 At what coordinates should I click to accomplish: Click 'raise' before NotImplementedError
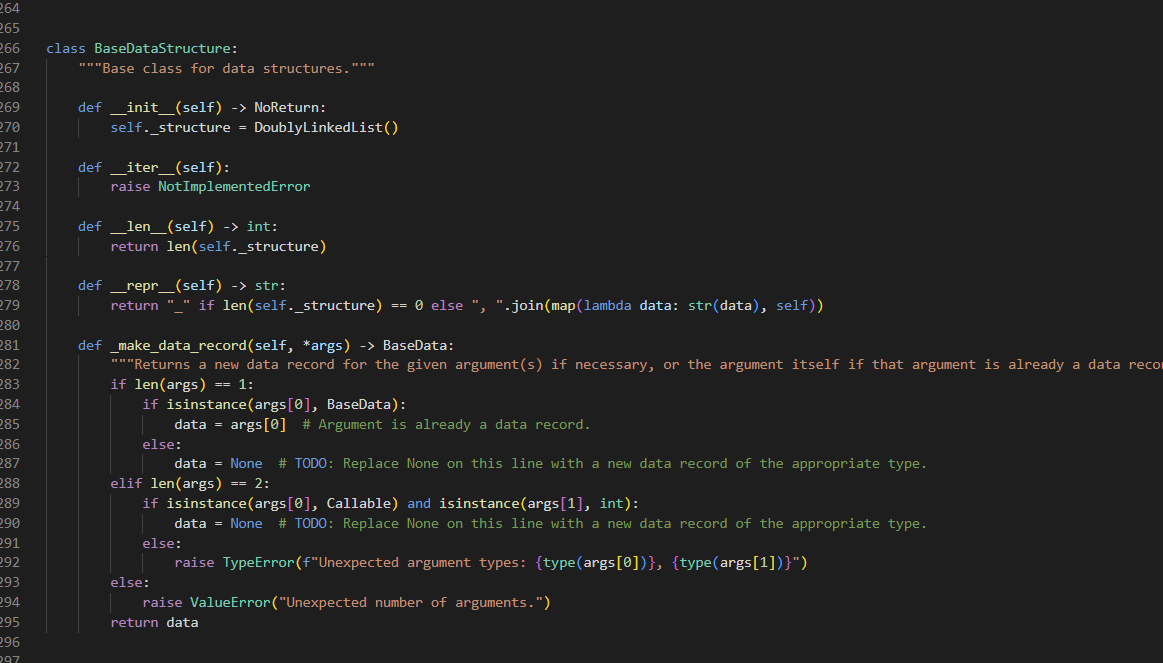coord(131,187)
